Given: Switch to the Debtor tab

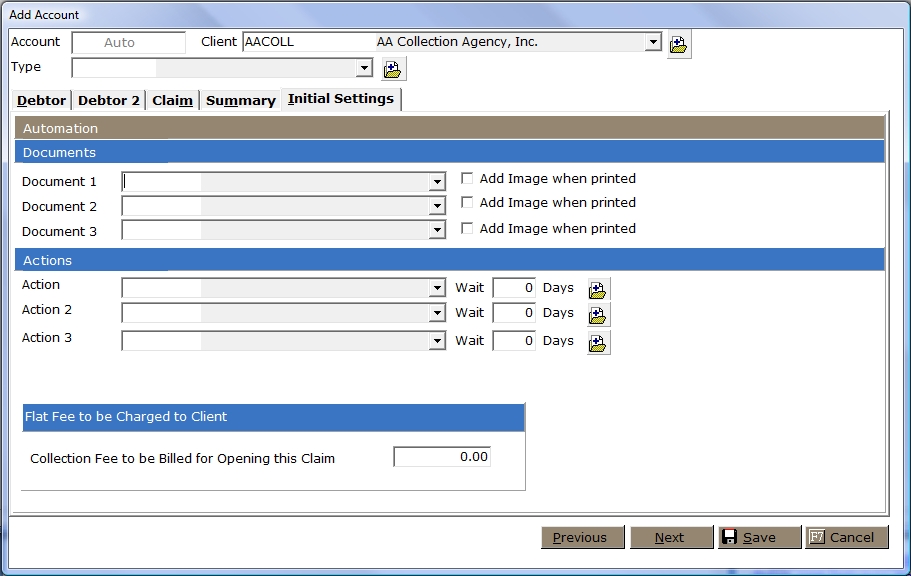Looking at the screenshot, I should pos(42,100).
